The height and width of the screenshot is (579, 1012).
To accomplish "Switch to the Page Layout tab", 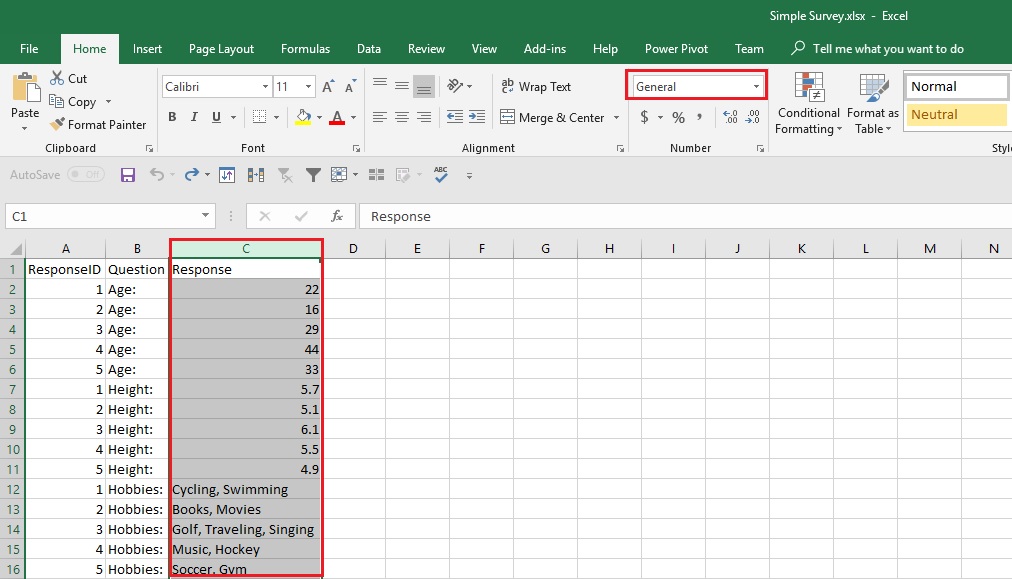I will point(221,48).
